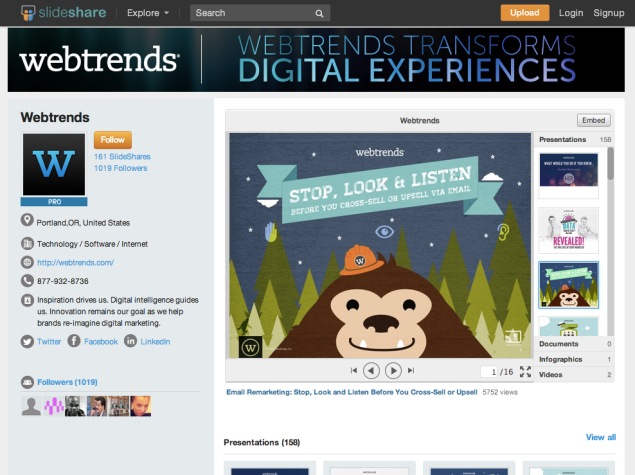Open the Followers (1019) link
Screen dimensions: 635x475
67,382
